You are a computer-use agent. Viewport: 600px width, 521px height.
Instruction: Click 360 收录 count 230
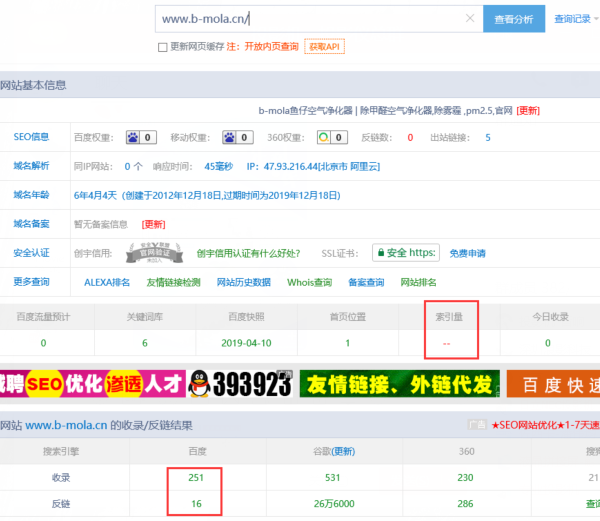pyautogui.click(x=465, y=477)
